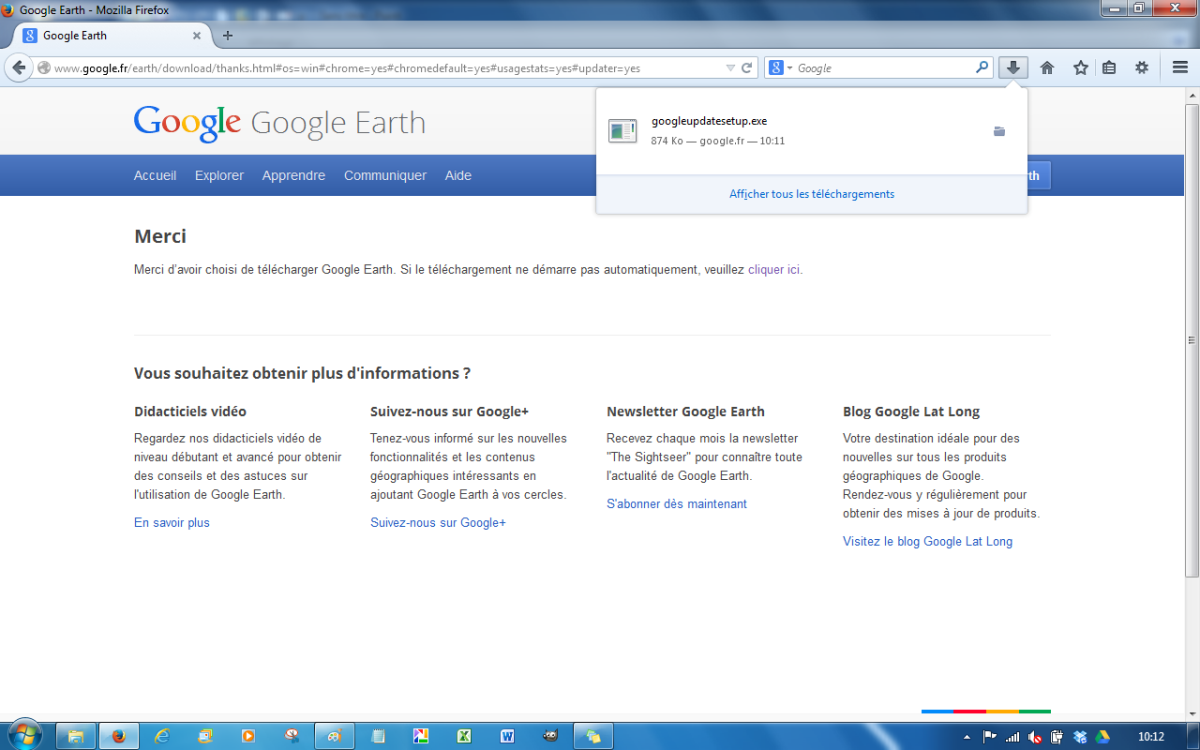
Task: Open containing folder for googleupdatesetup.exe
Action: pos(999,131)
